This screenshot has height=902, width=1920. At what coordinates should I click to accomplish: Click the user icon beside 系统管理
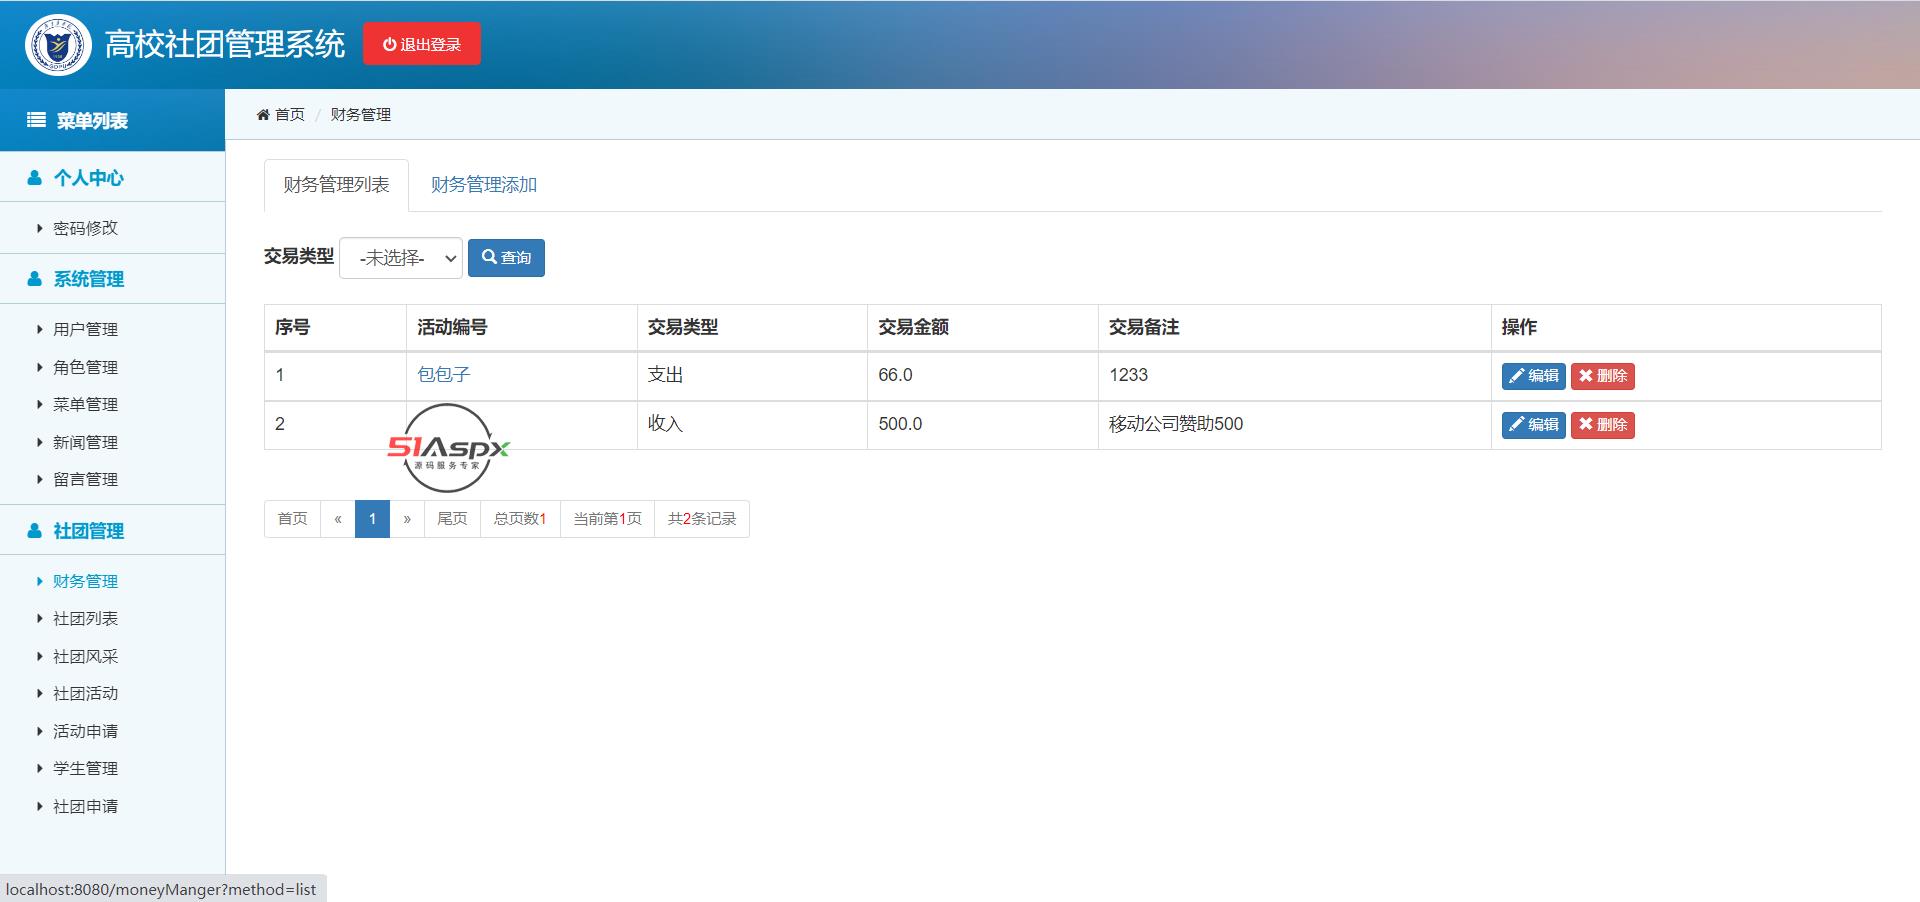(35, 279)
